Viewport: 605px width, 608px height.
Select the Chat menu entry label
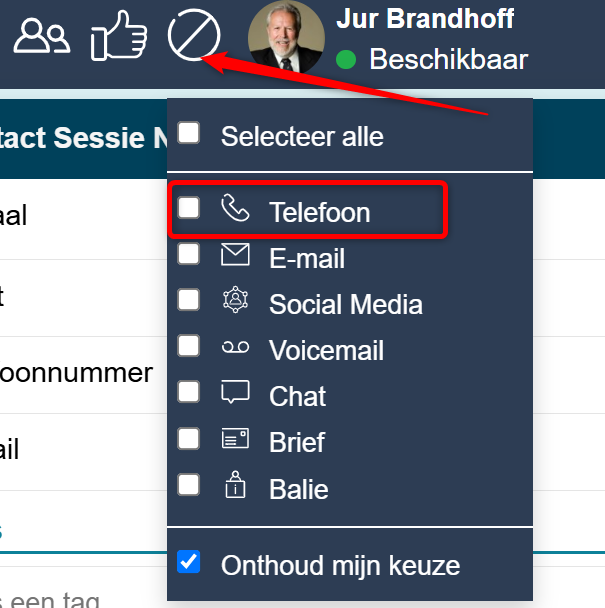(x=297, y=396)
